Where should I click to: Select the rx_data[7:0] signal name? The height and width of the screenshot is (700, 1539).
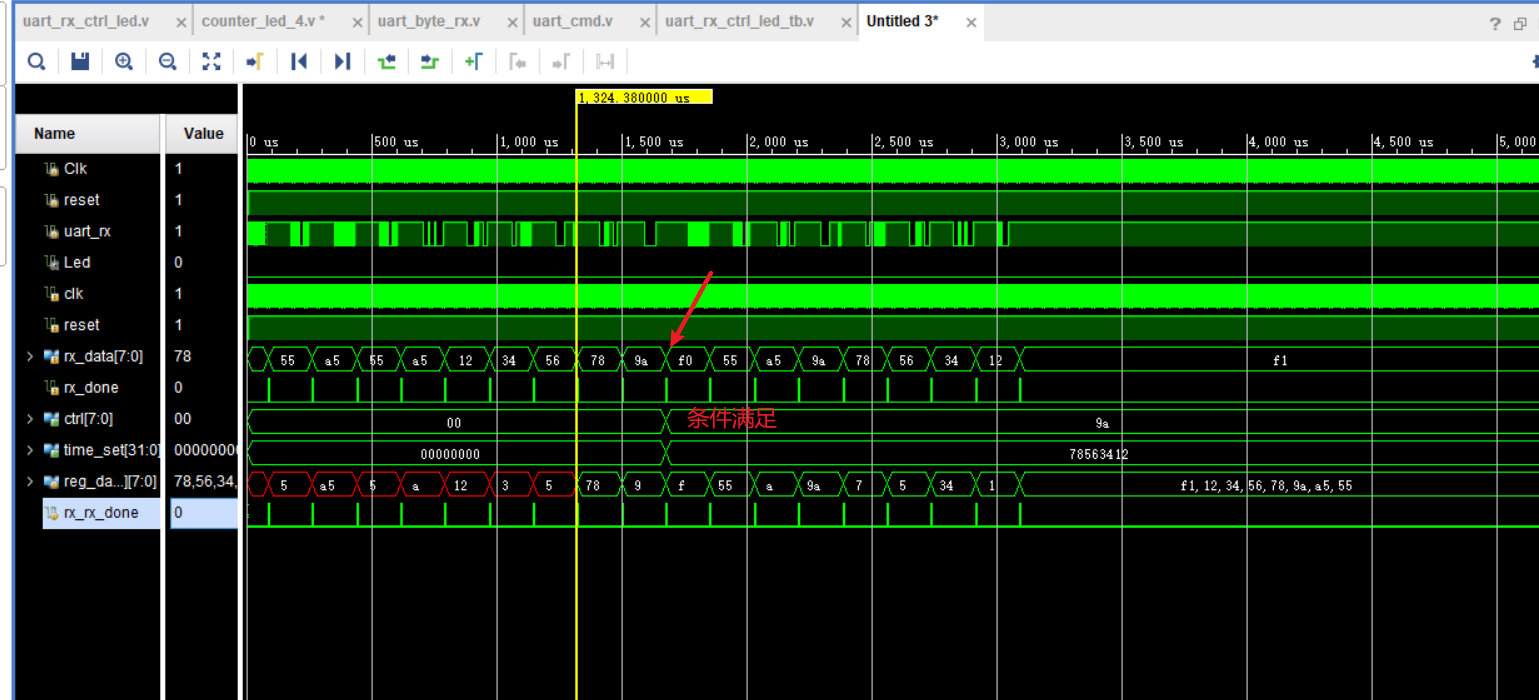click(103, 356)
